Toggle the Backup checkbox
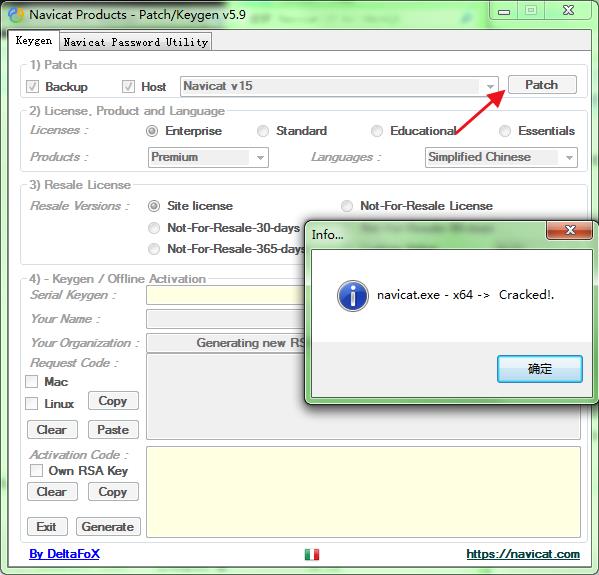599x575 pixels. pos(32,86)
